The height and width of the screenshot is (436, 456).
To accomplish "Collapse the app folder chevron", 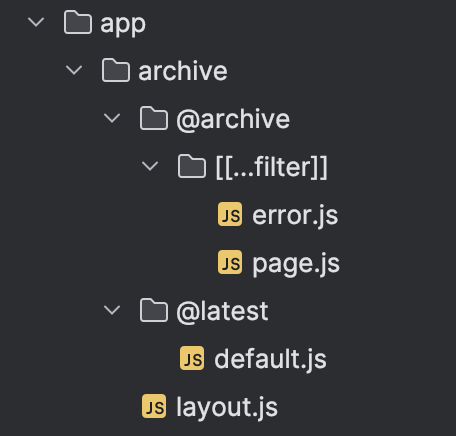I will click(x=36, y=22).
